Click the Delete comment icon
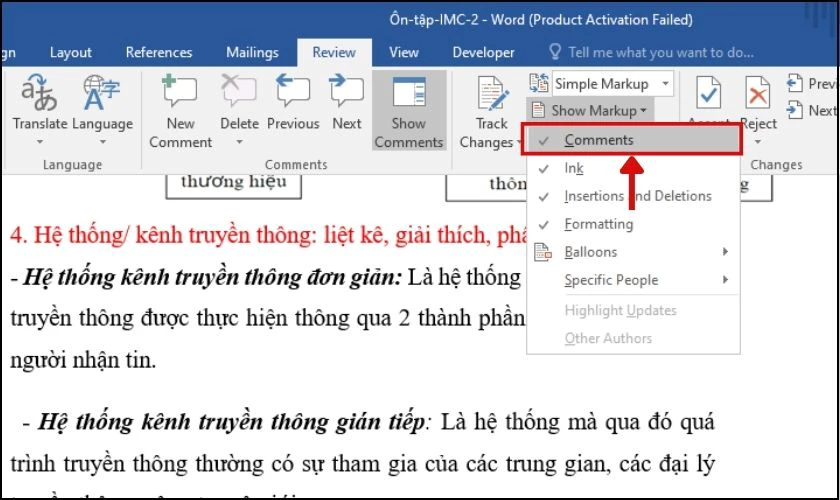Screen dimensions: 840x500 [x=239, y=91]
